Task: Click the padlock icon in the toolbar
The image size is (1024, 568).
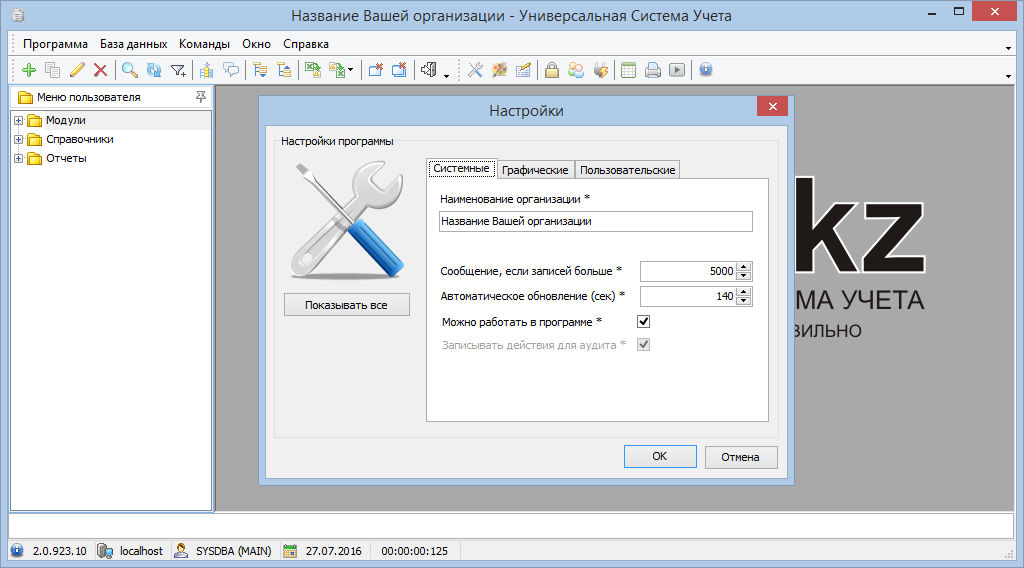Action: [x=551, y=70]
